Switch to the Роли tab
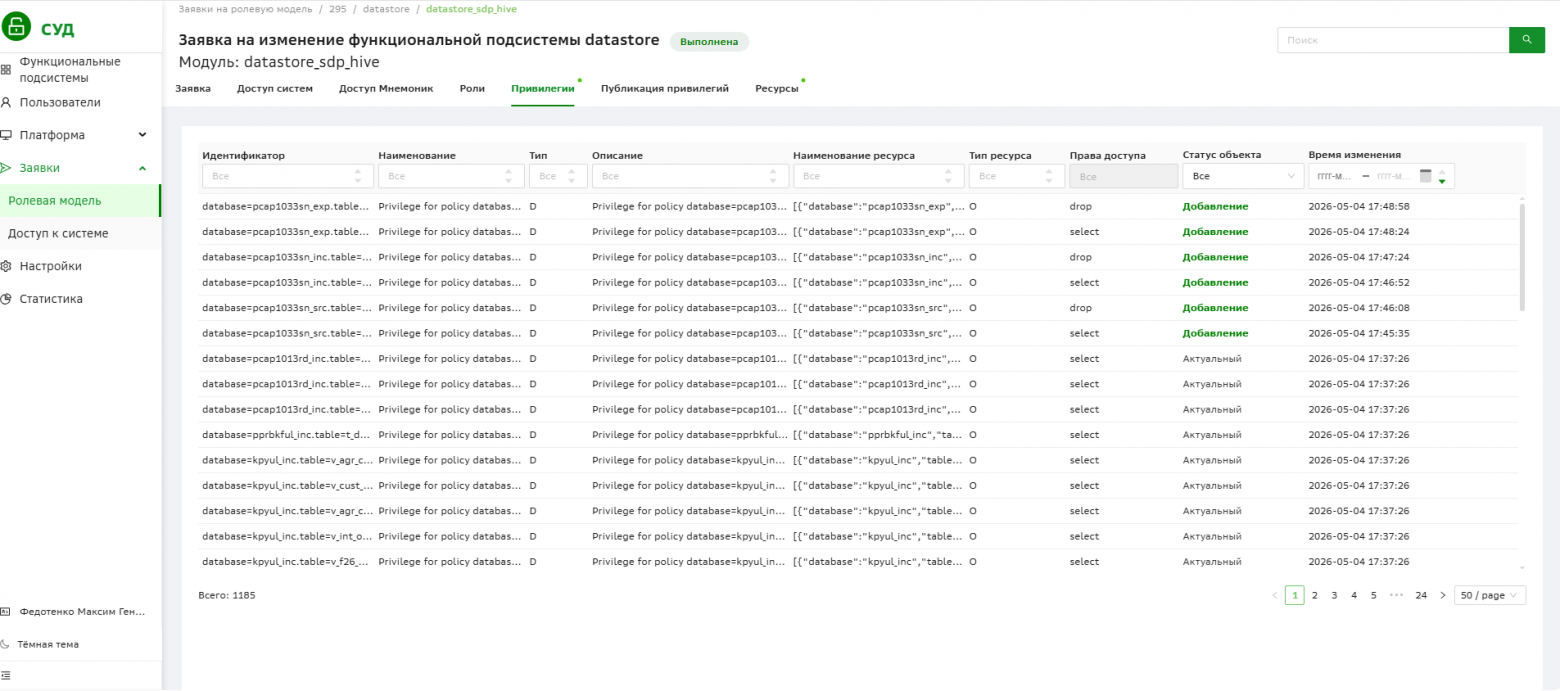The width and height of the screenshot is (1560, 691). click(472, 89)
